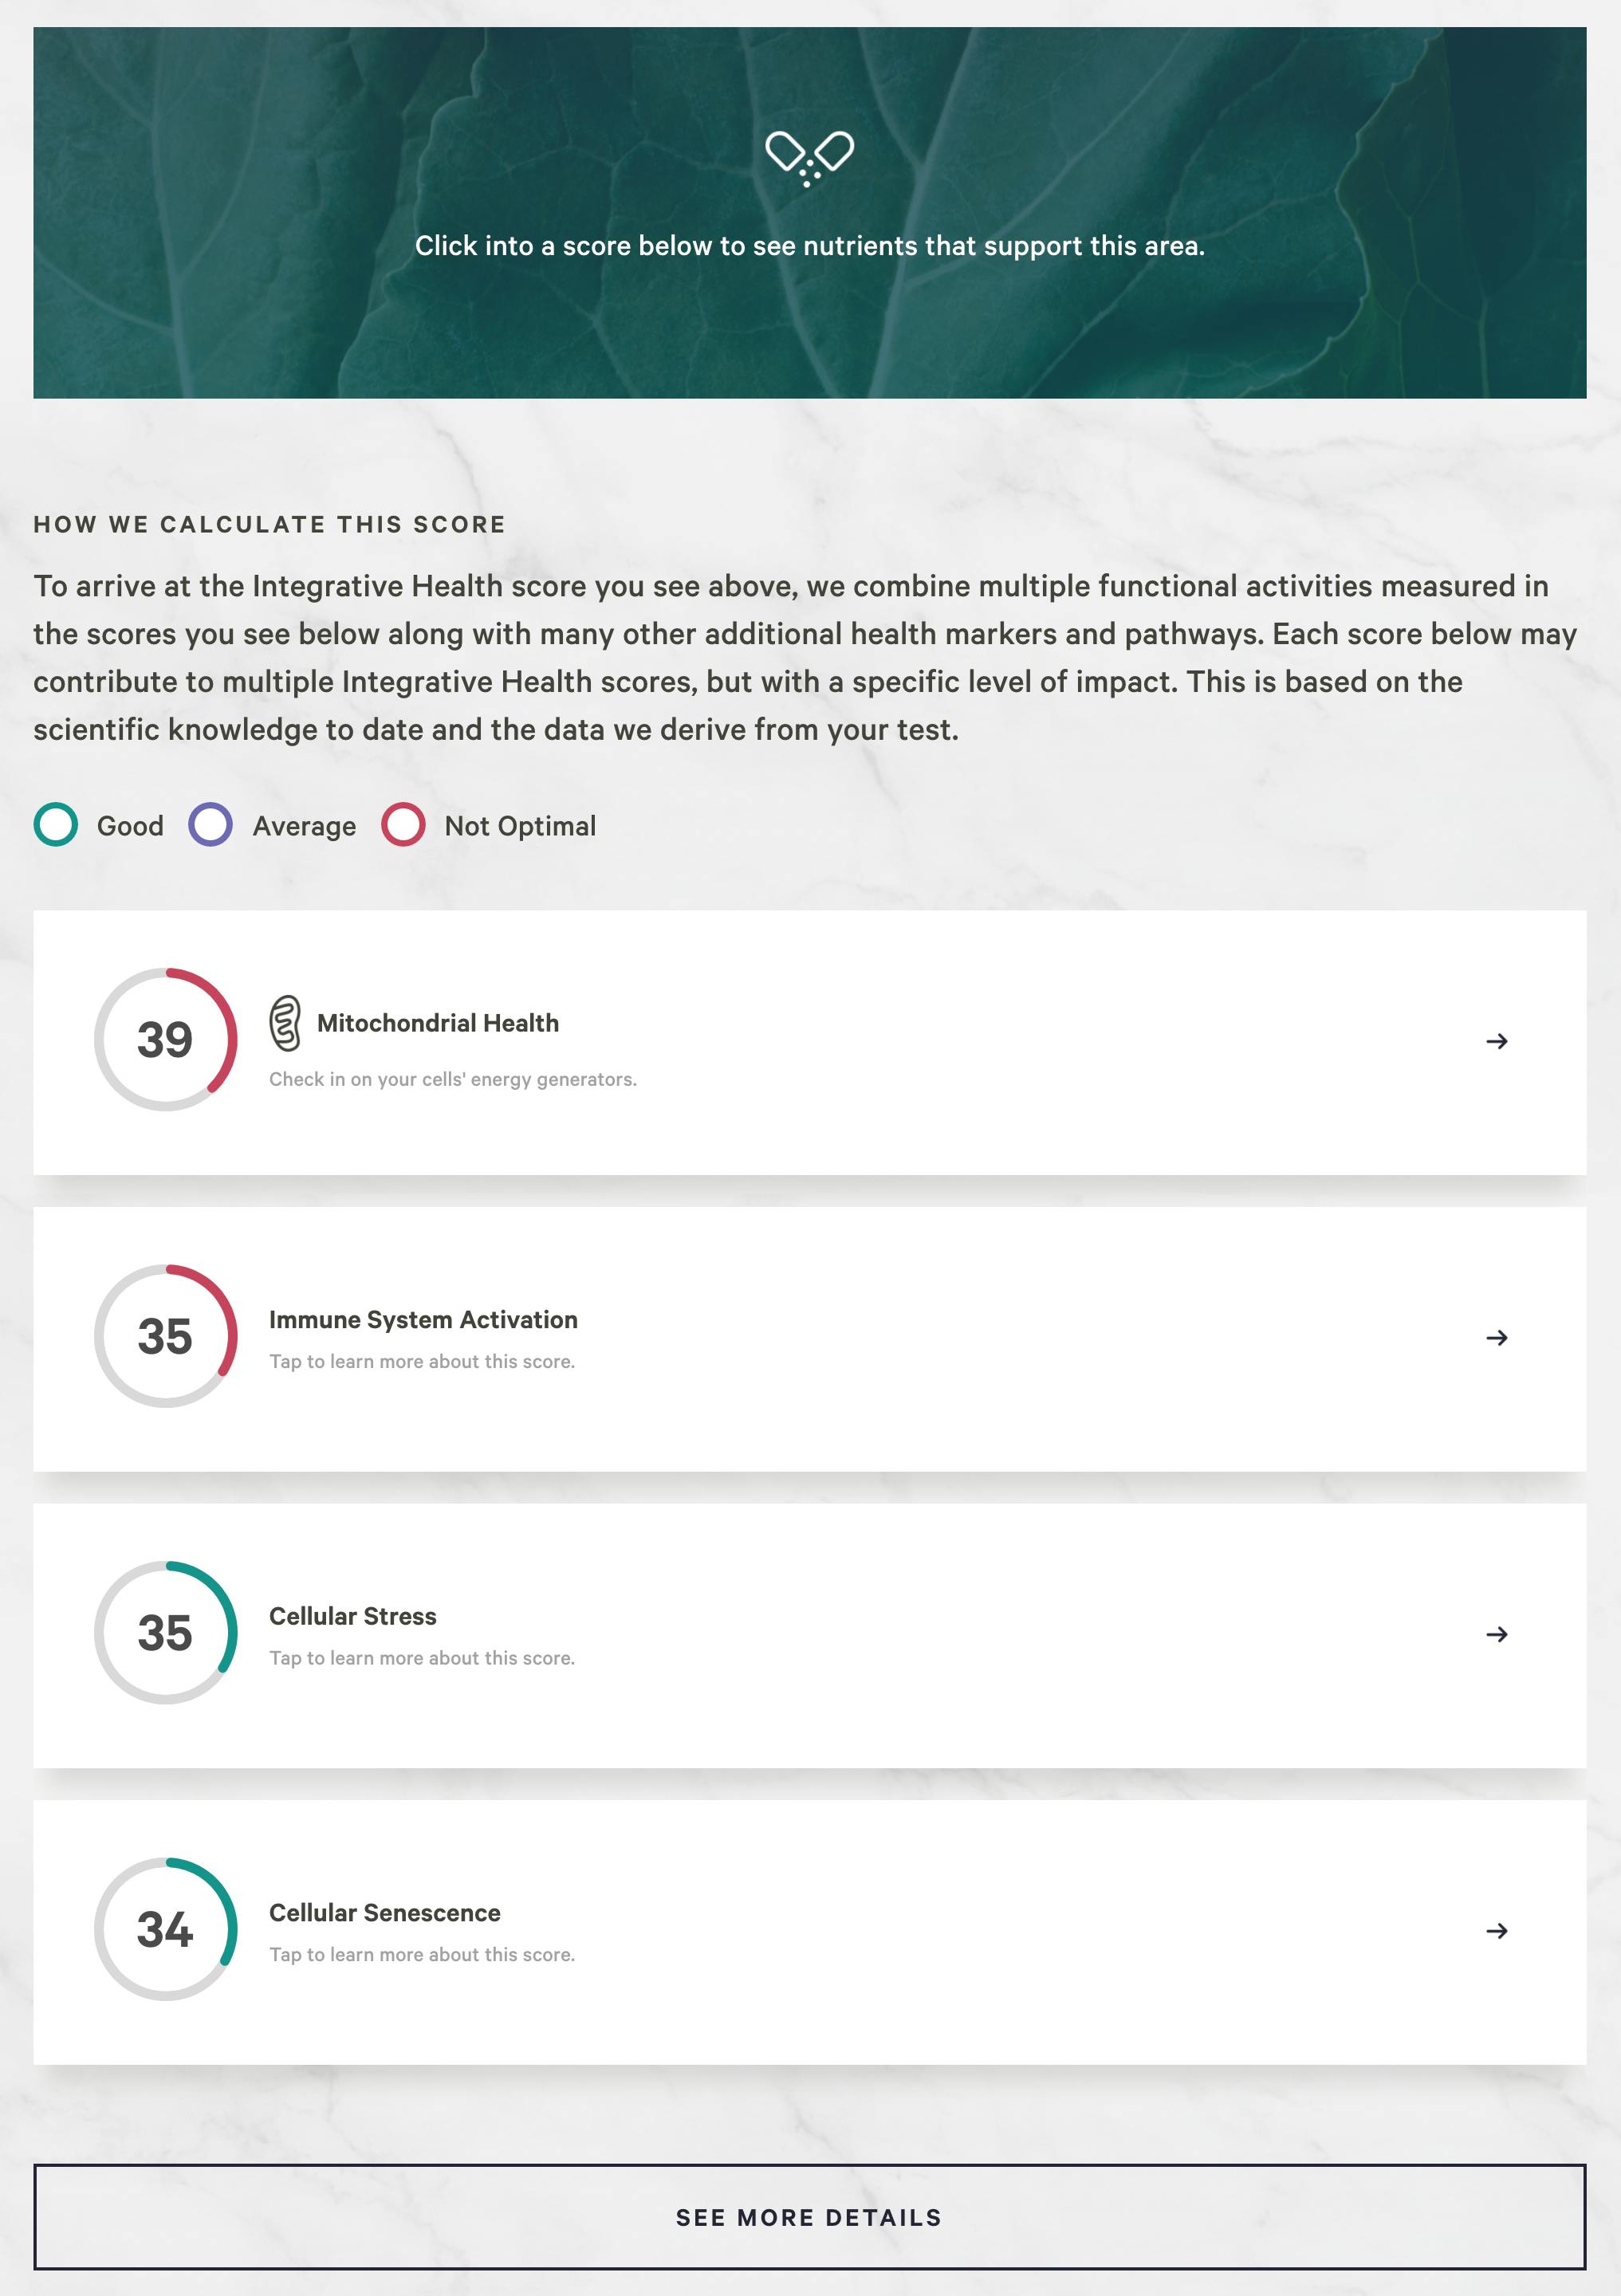Click the cells' energy generators description text

(x=454, y=1079)
